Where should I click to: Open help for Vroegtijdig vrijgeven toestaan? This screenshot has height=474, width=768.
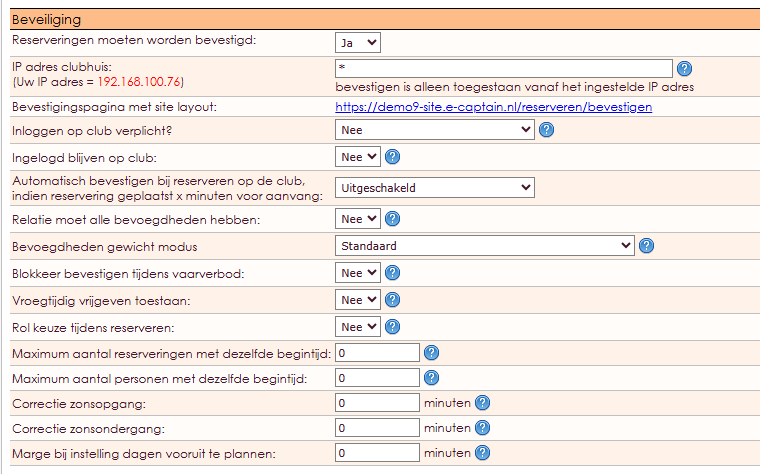392,300
